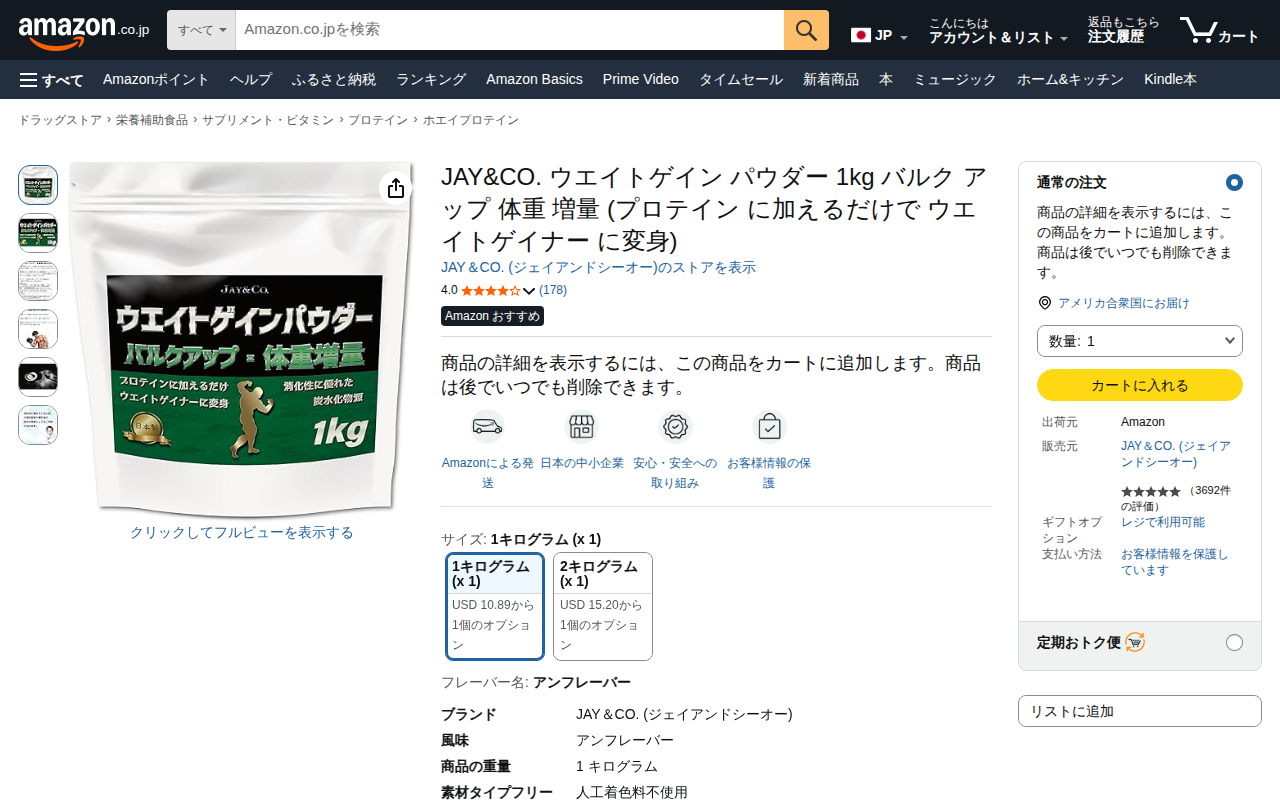The width and height of the screenshot is (1280, 800).
Task: Open the hamburger すべて menu
Action: click(51, 80)
